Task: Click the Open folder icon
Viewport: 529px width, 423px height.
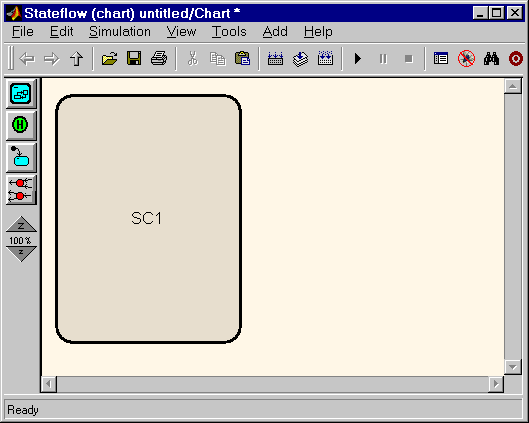Action: pos(109,59)
